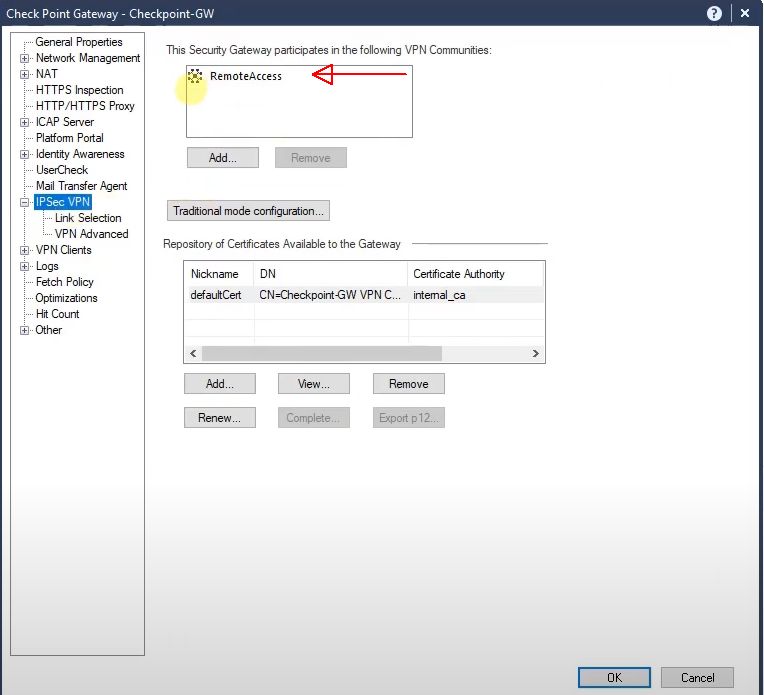Select Identity Awareness in tree
Viewport: 764px width, 695px height.
point(80,154)
